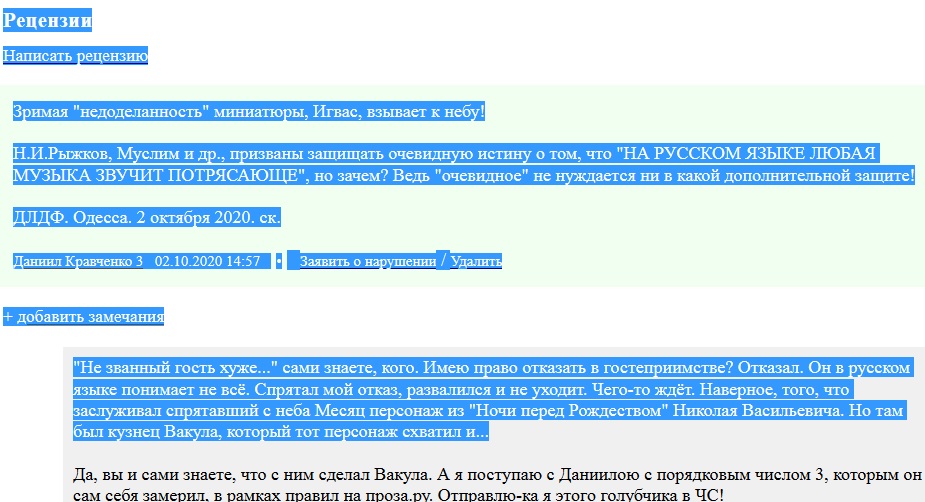
Task: Click the 'Рецензии' heading
Action: pyautogui.click(x=47, y=20)
